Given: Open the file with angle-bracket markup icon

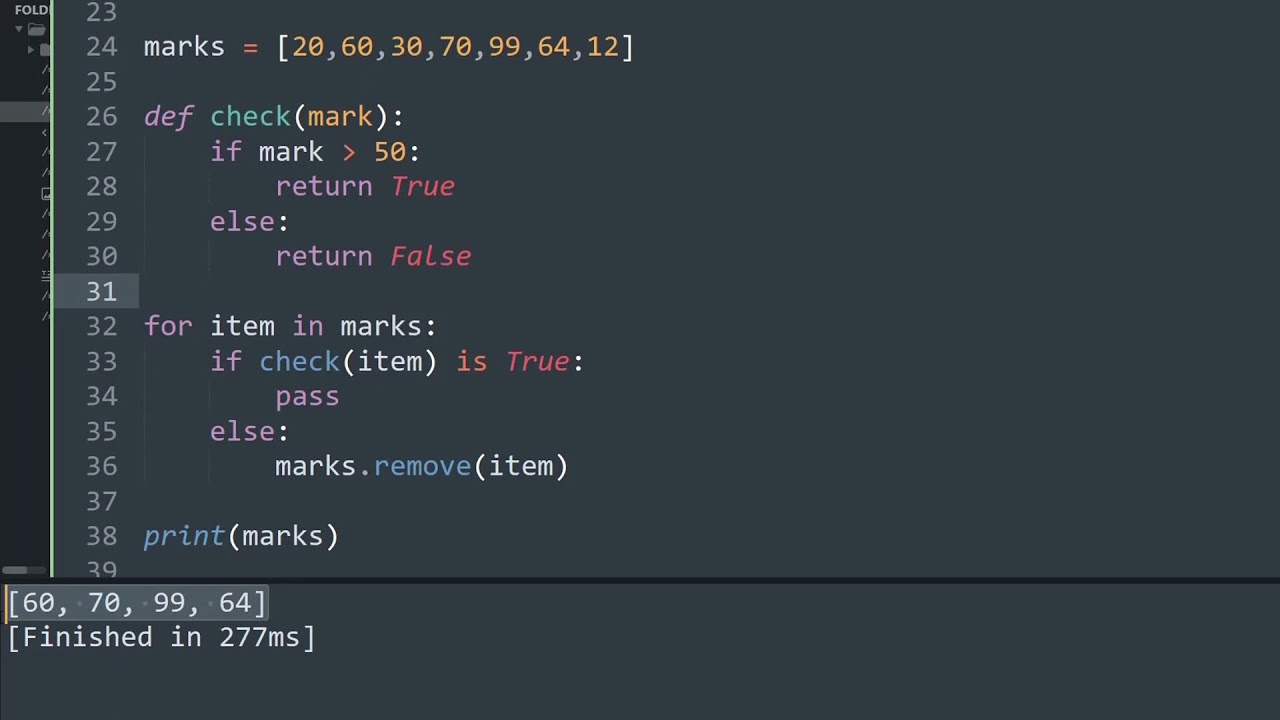Looking at the screenshot, I should [45, 132].
